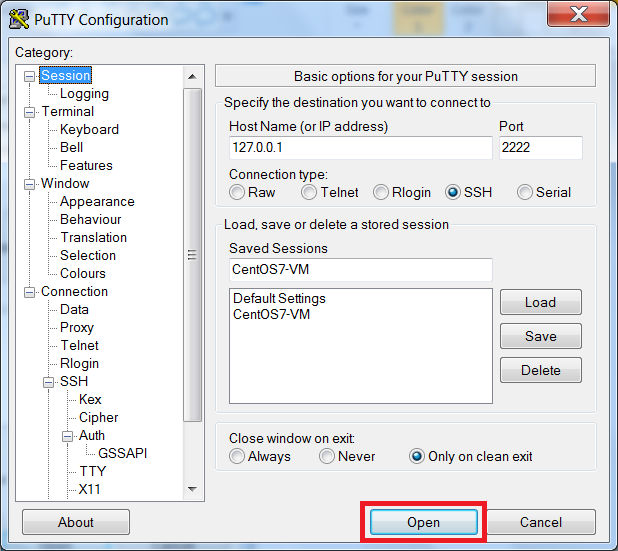Collapse the SSH category expander
The image size is (618, 551).
pyautogui.click(x=48, y=382)
